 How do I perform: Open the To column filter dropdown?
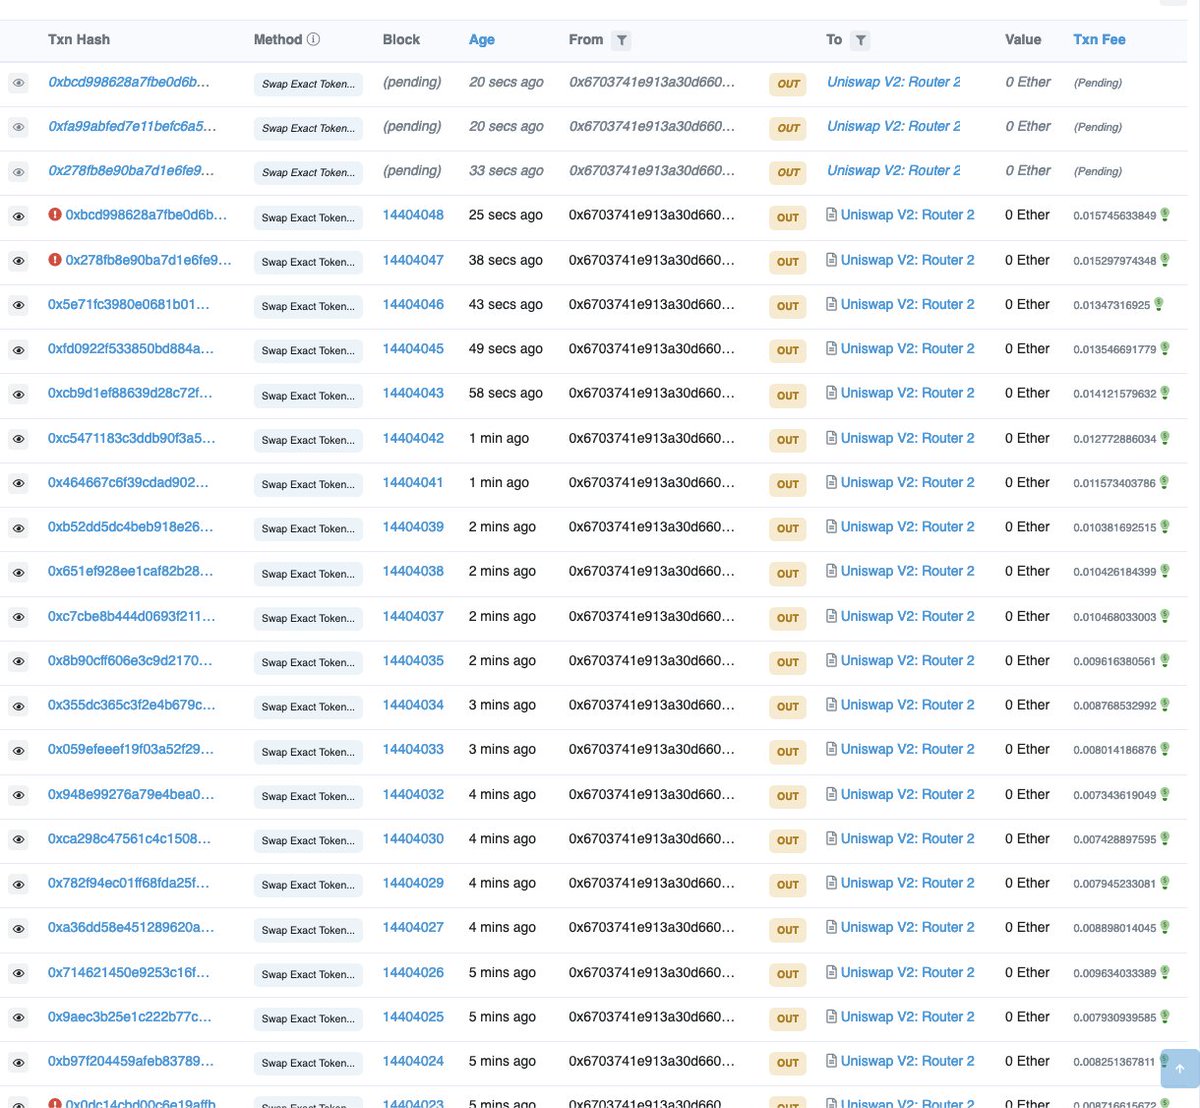tap(861, 40)
